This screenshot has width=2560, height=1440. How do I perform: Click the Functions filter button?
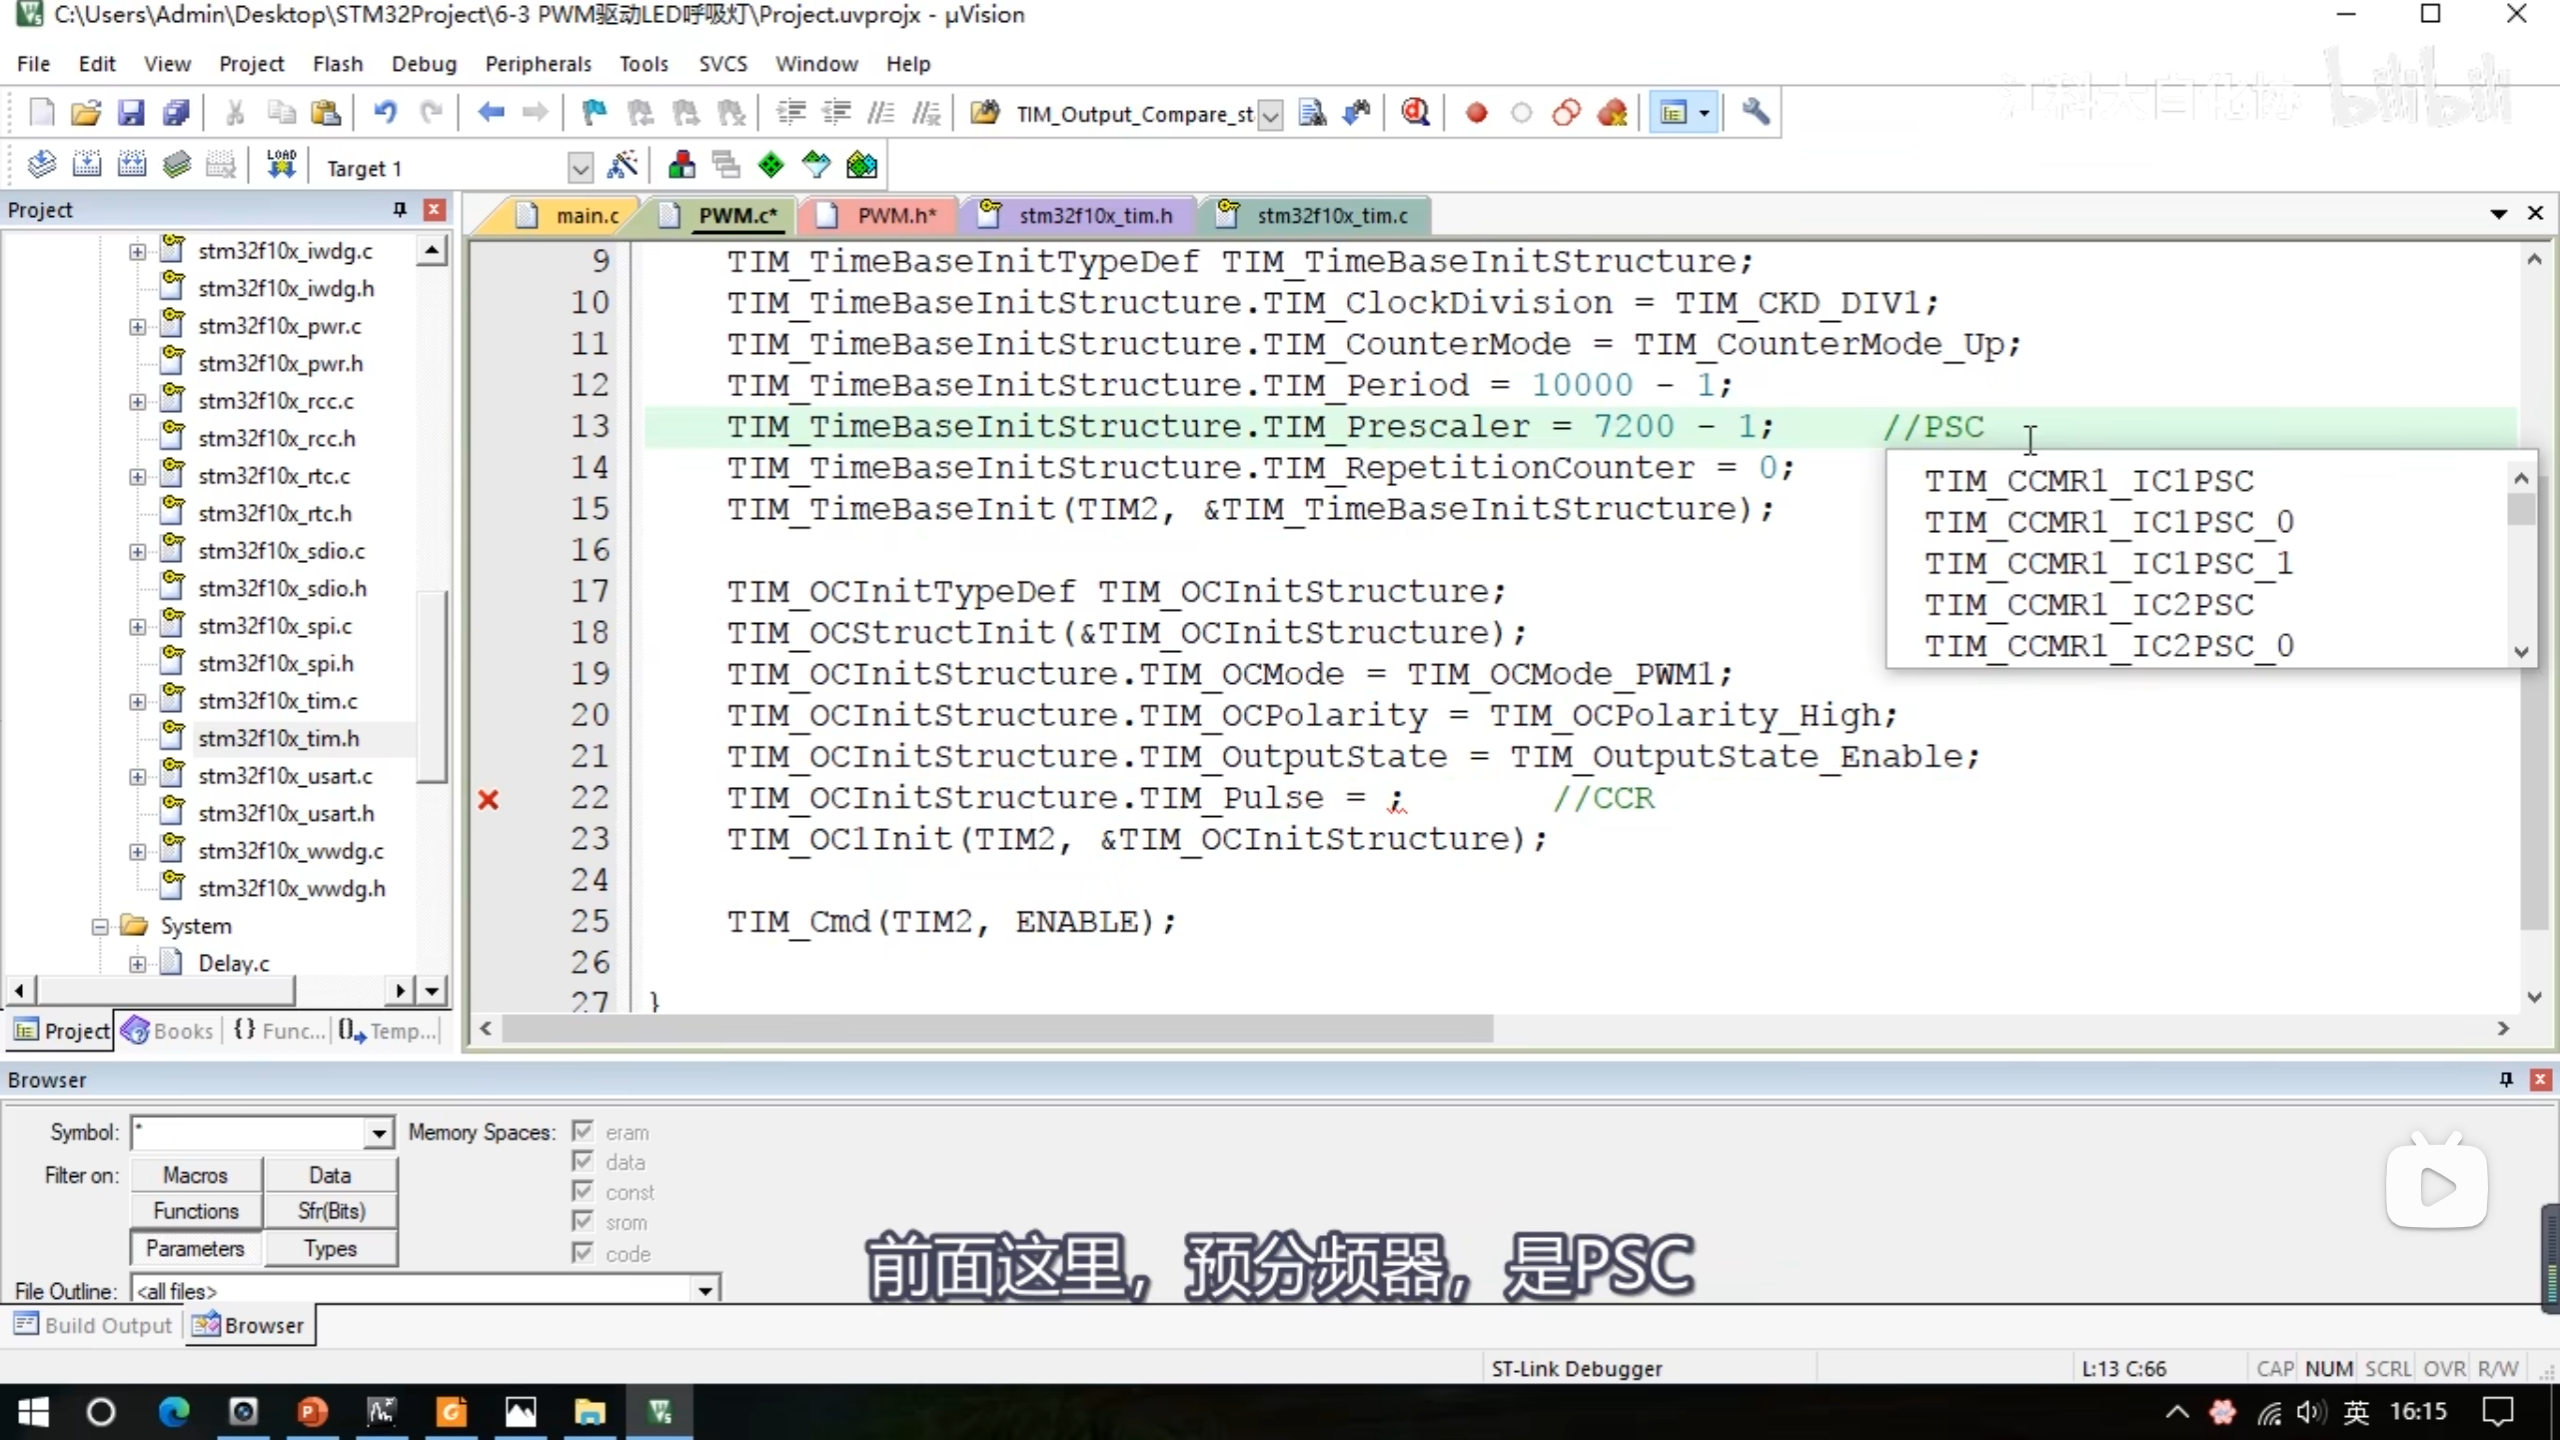click(196, 1211)
